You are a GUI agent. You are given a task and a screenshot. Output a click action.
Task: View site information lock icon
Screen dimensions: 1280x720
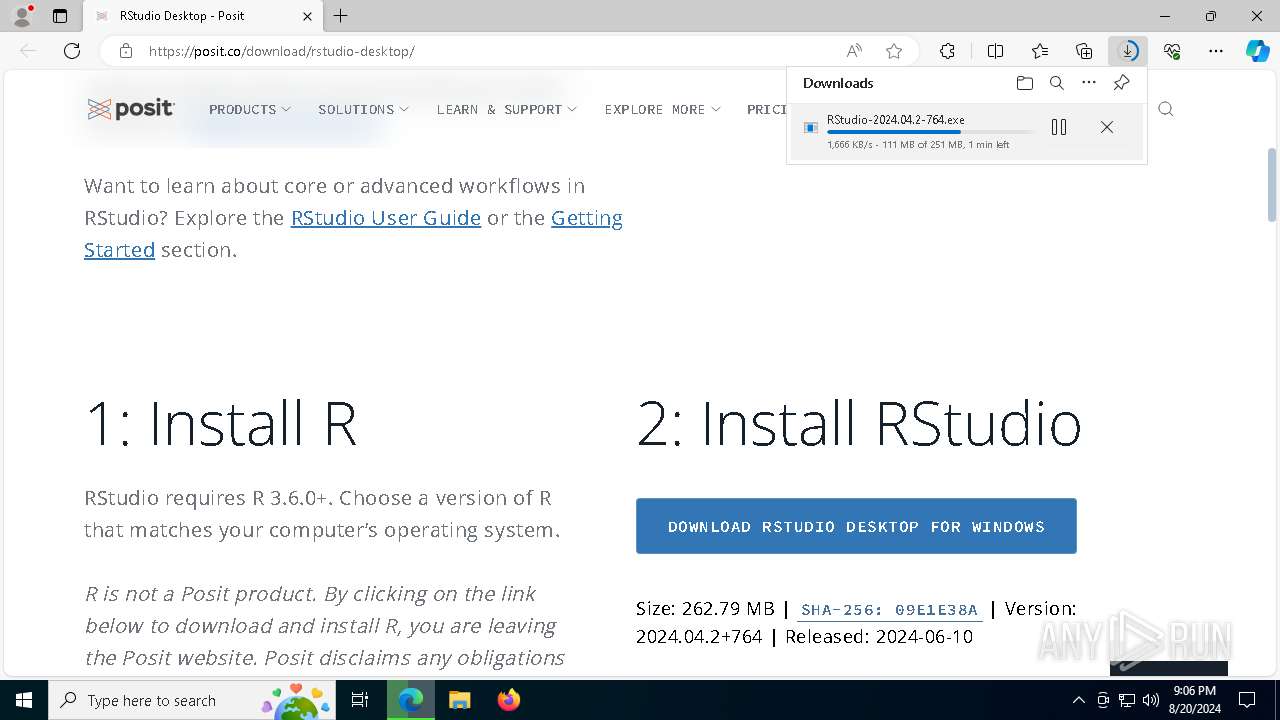pyautogui.click(x=125, y=51)
